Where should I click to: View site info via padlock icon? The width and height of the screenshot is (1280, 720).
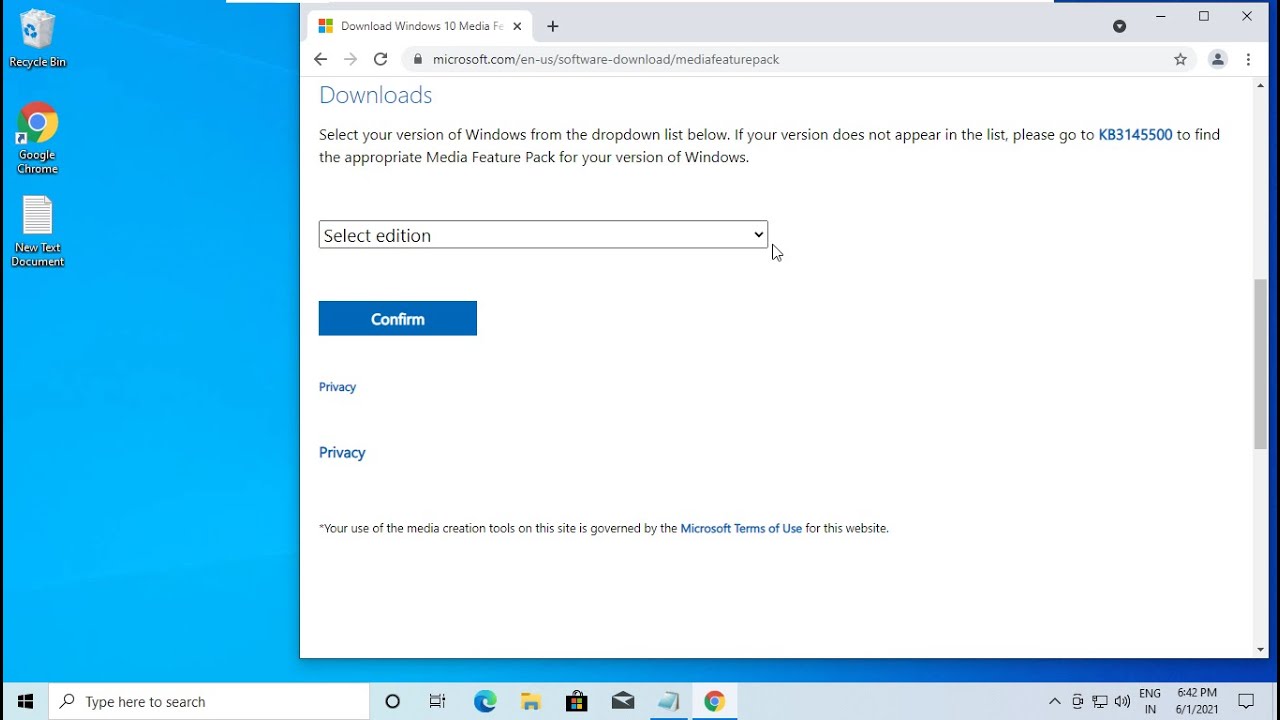click(417, 59)
